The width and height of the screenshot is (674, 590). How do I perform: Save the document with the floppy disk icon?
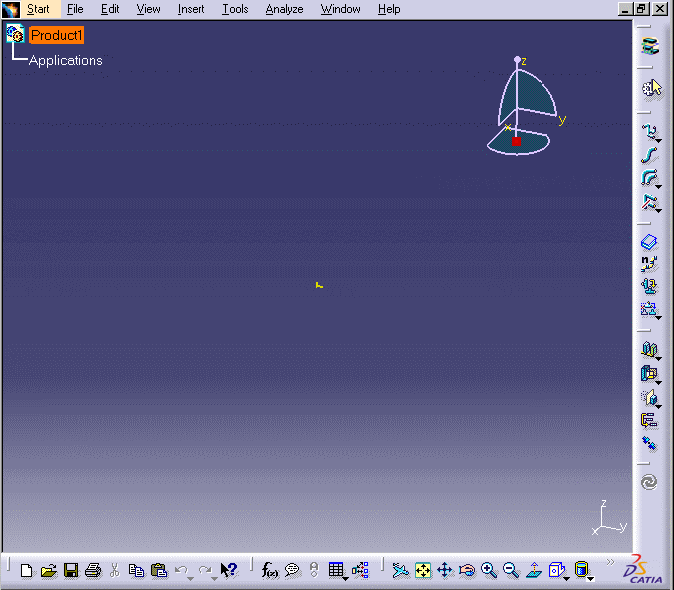tap(71, 571)
